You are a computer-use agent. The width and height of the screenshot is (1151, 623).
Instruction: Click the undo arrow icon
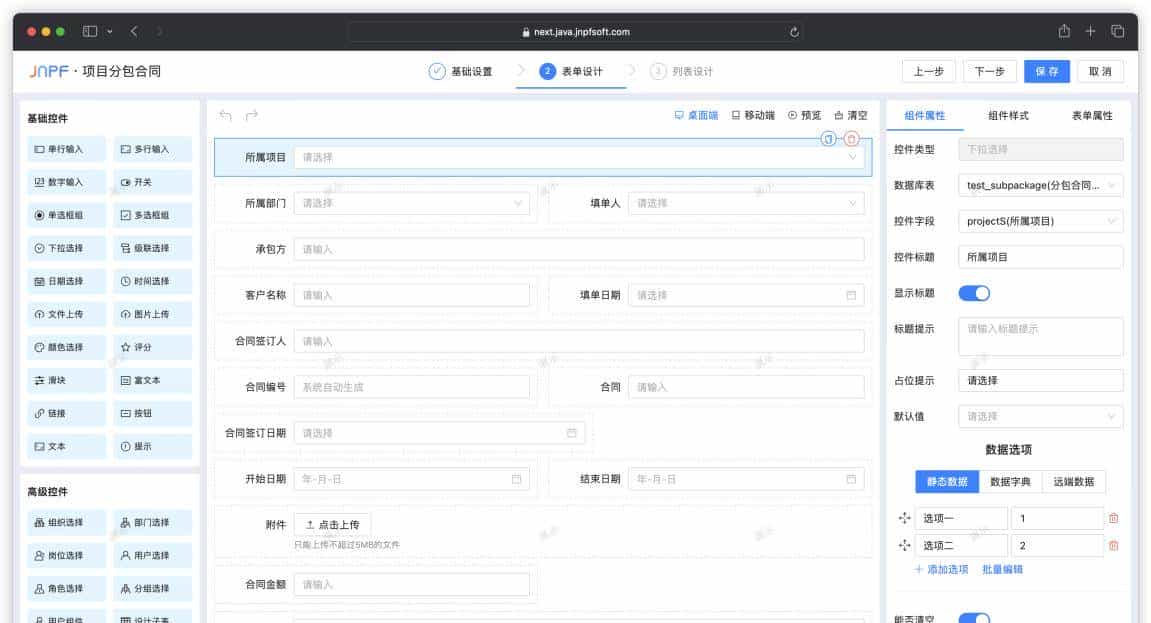(225, 115)
